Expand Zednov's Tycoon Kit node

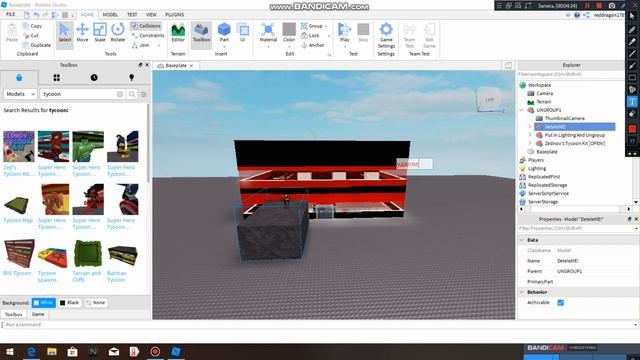[x=530, y=143]
